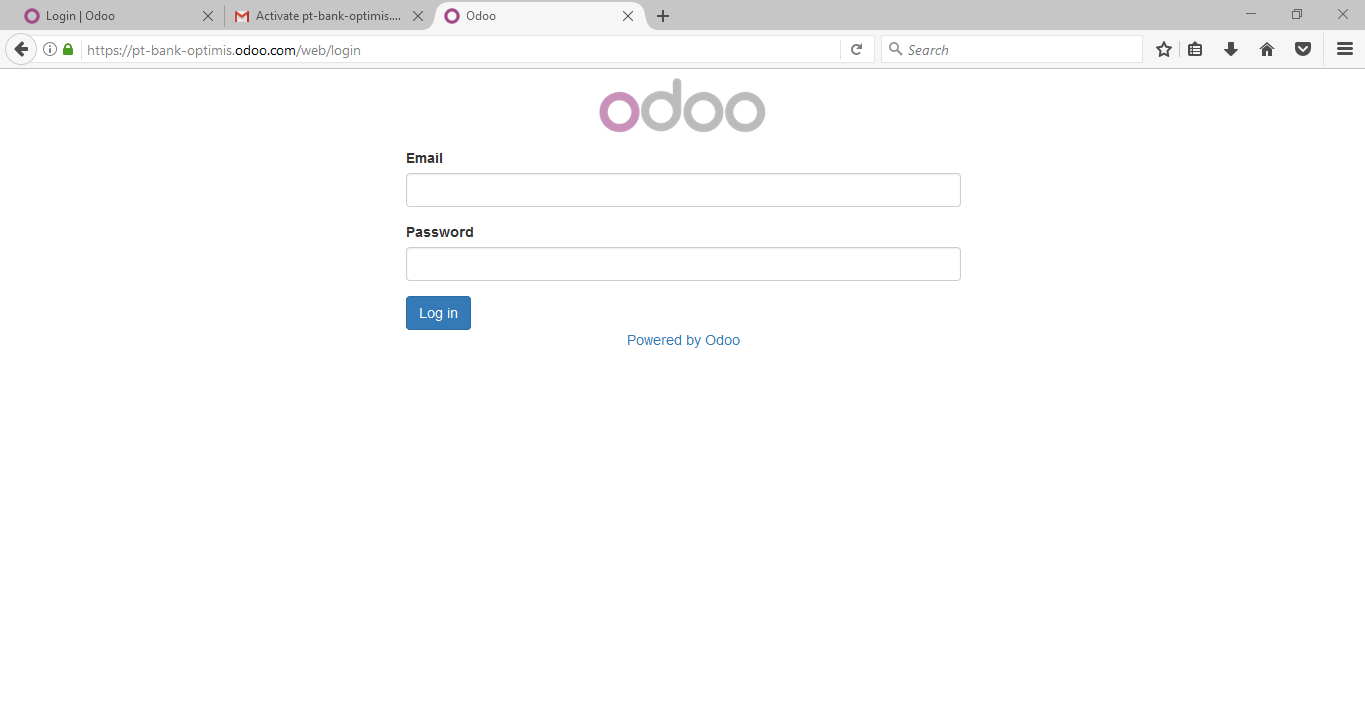Bookmark this page with the star icon
Image resolution: width=1365 pixels, height=720 pixels.
(1164, 49)
